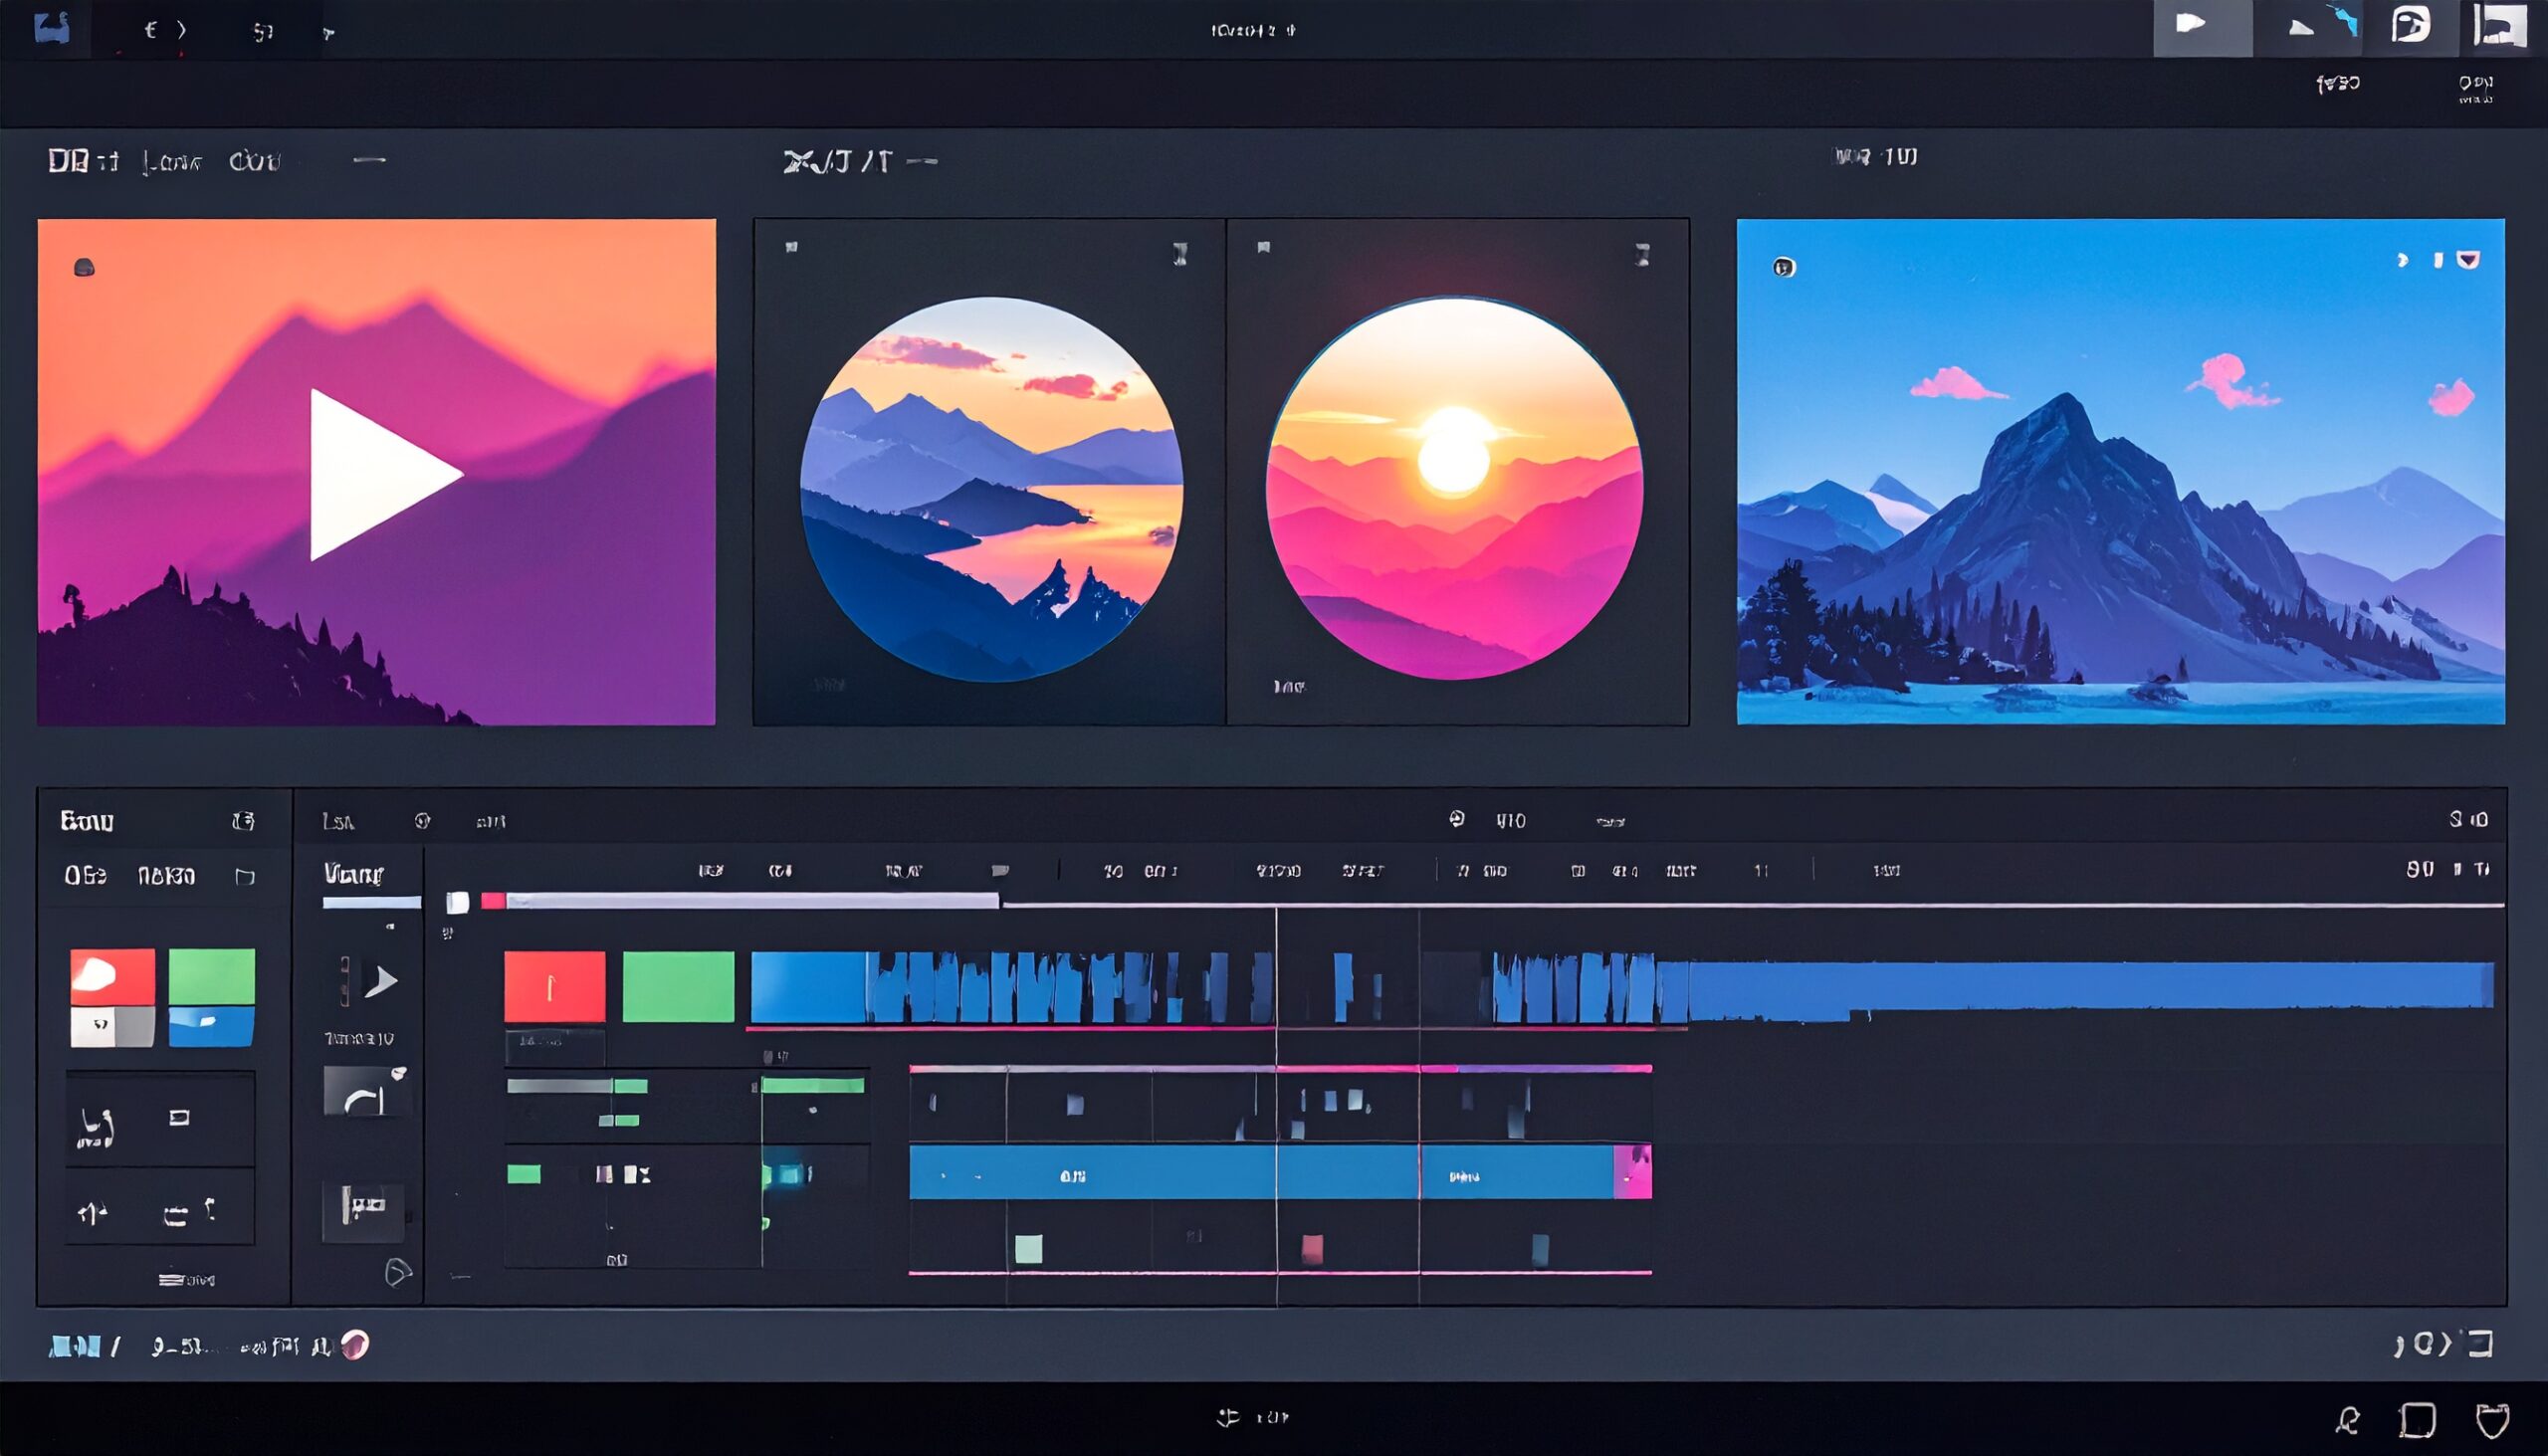Click the layout panel icon at top-right corner

coord(2498,26)
